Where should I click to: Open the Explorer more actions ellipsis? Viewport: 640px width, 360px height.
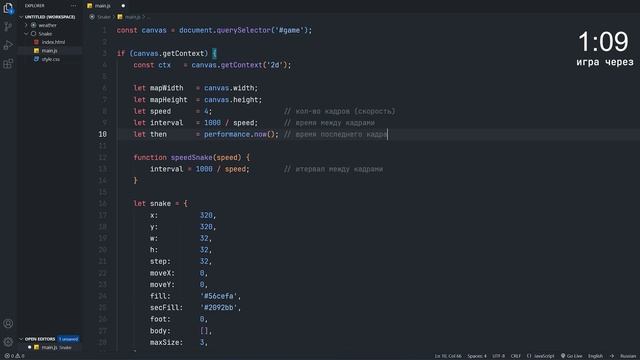73,6
